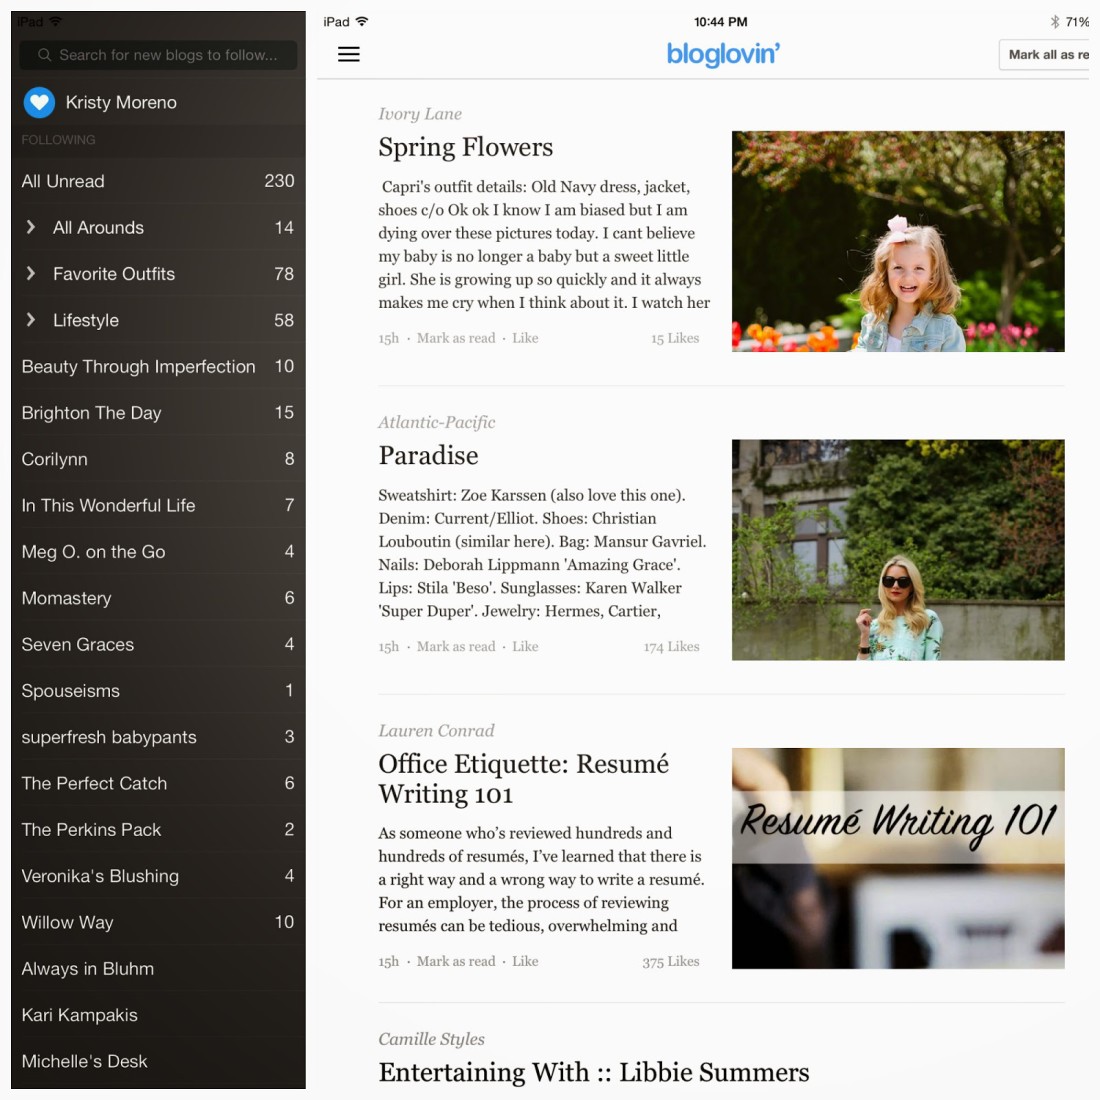Like the Resumé Writing 101 post
Viewport: 1100px width, 1100px height.
coord(525,961)
